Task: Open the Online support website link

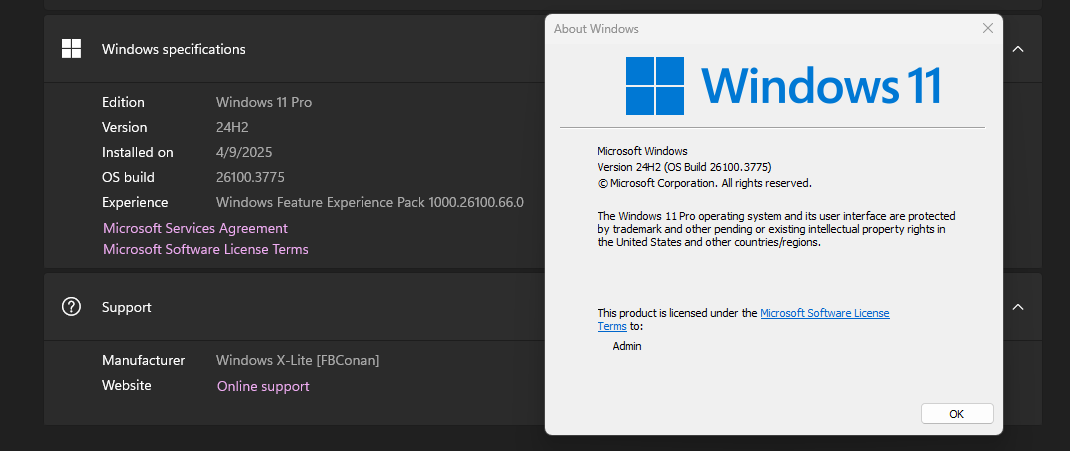Action: click(263, 386)
